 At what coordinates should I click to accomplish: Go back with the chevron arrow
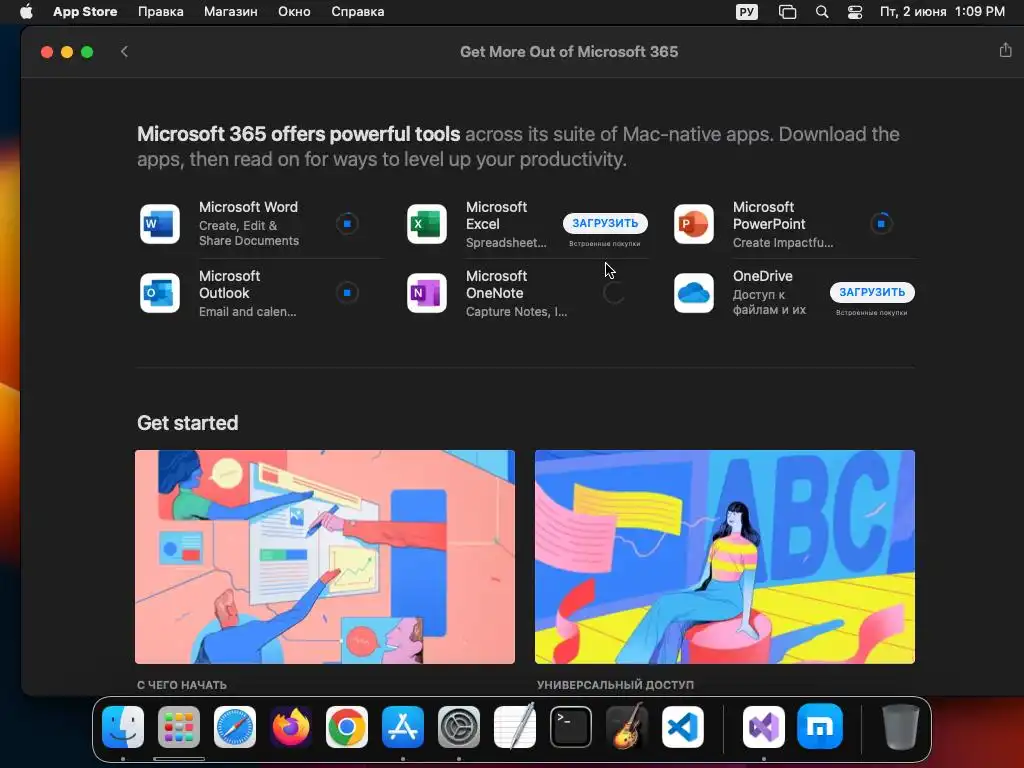[124, 52]
